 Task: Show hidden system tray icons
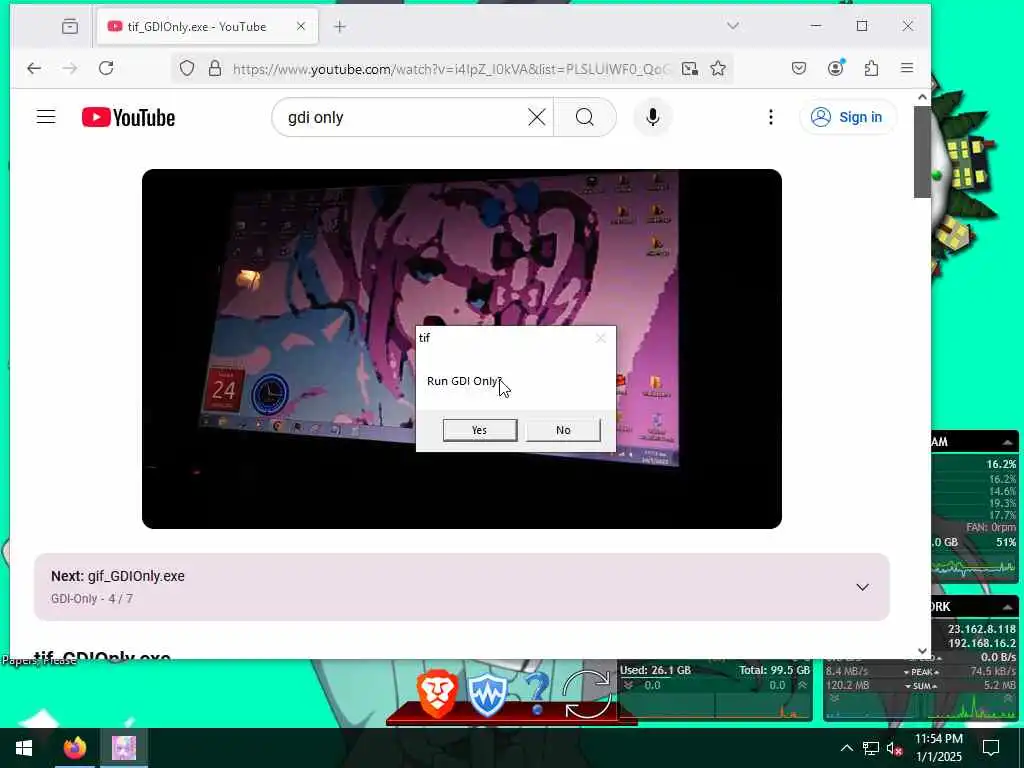tap(846, 748)
